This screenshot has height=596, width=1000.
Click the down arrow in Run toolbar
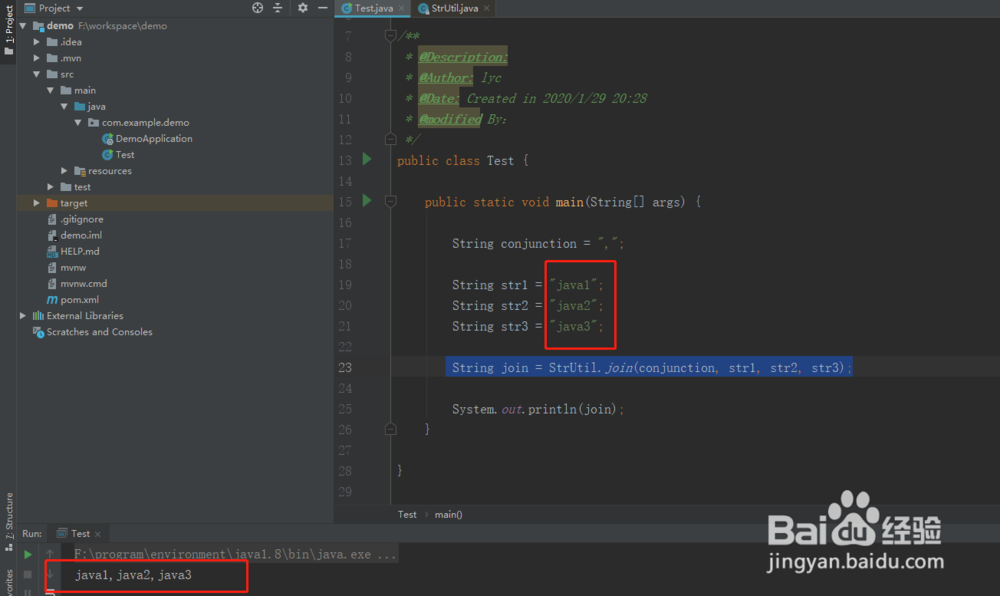(50, 574)
